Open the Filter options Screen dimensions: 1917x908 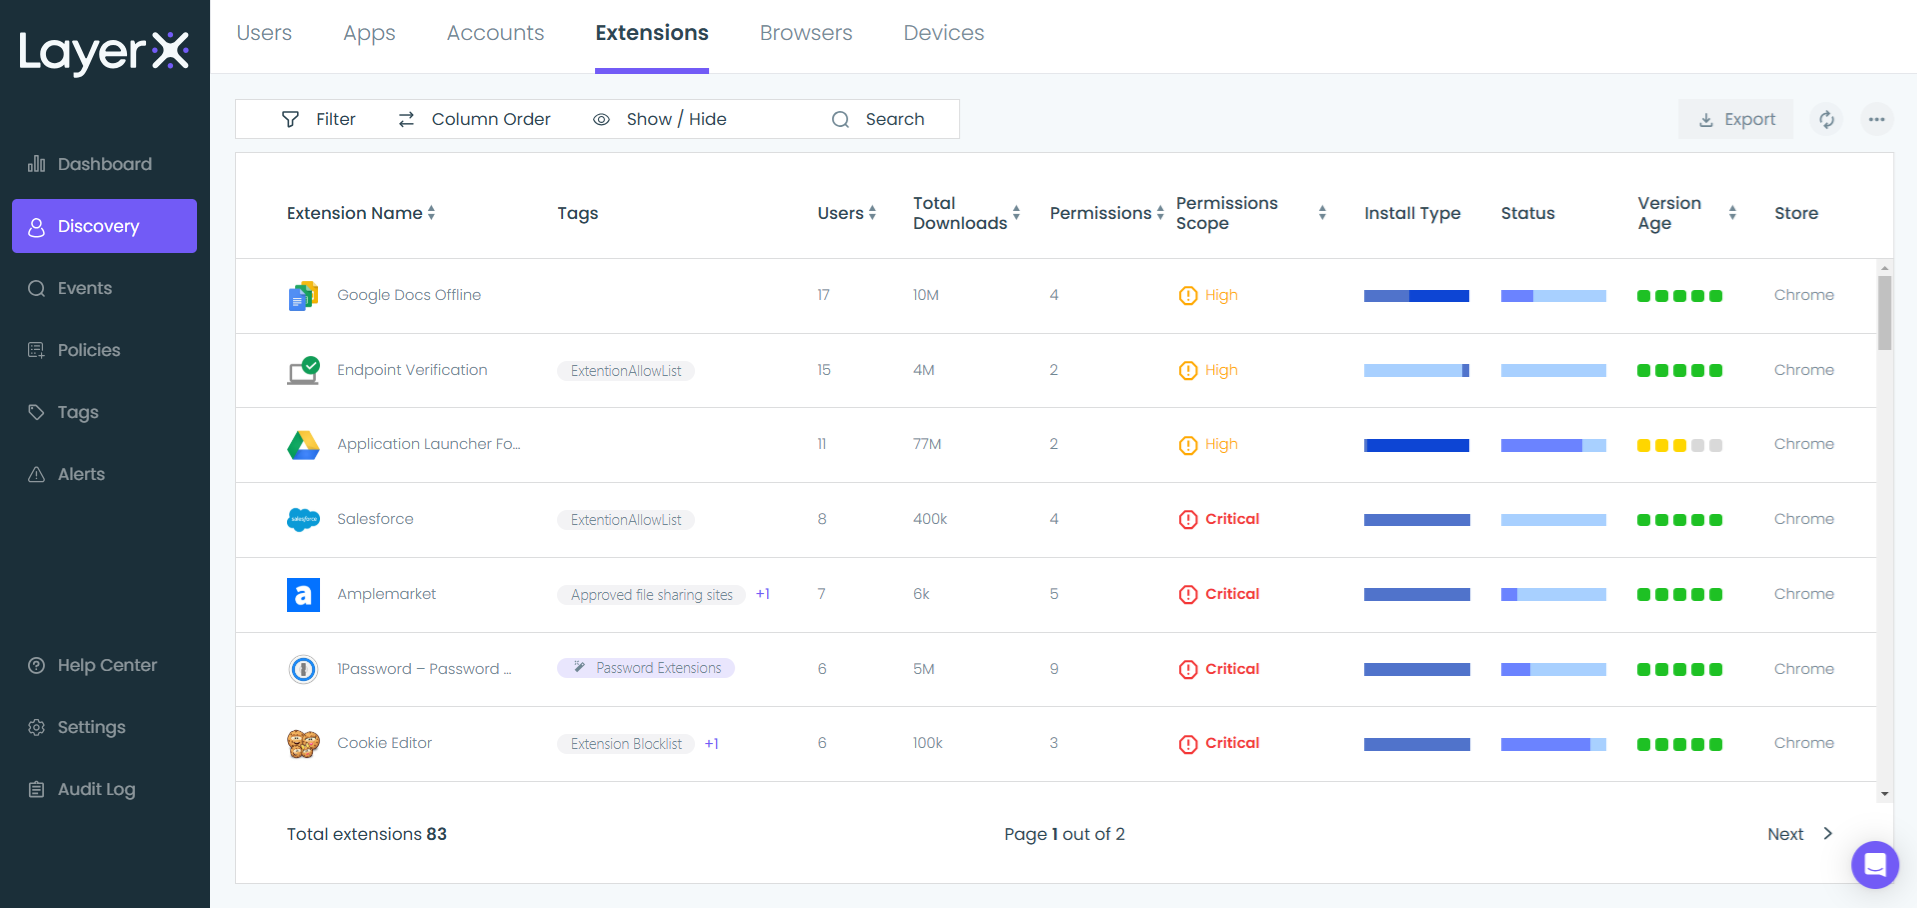(319, 119)
